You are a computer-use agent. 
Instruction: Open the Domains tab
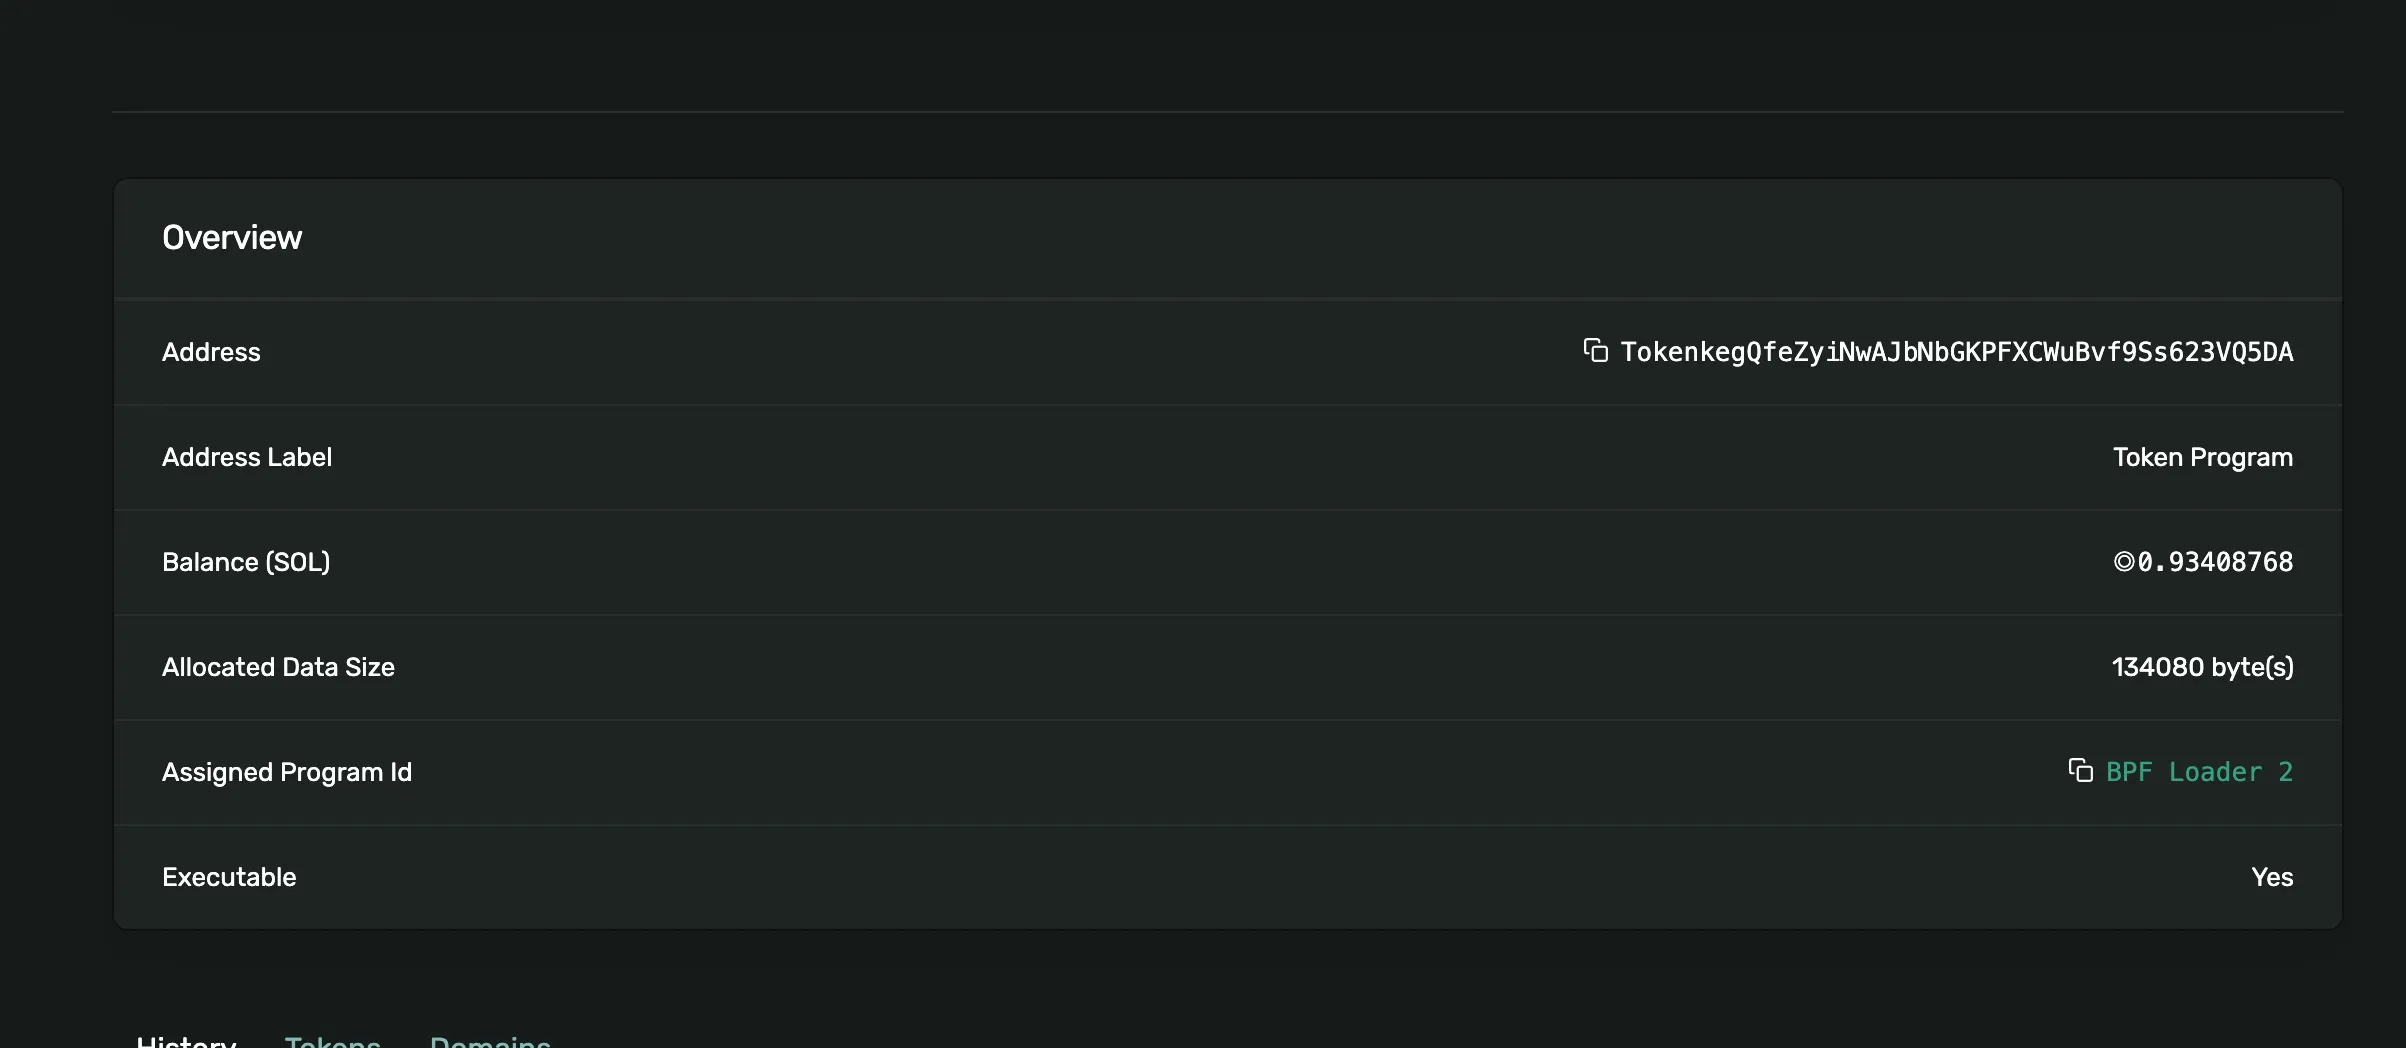coord(490,1042)
